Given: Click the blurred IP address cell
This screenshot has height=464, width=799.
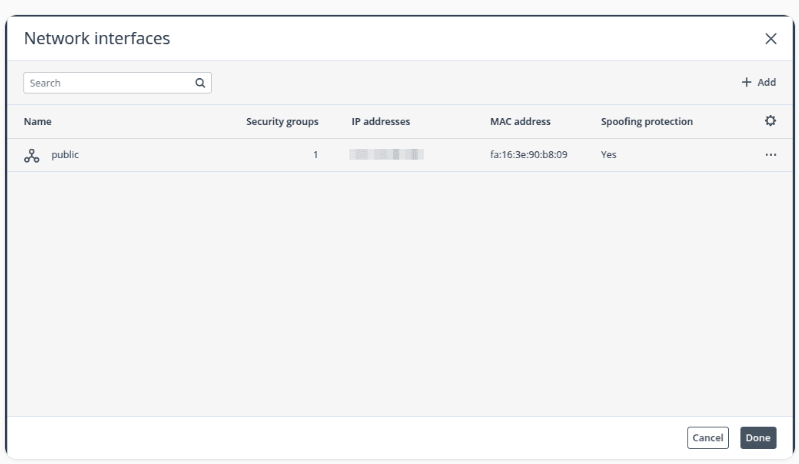Looking at the screenshot, I should (x=386, y=154).
